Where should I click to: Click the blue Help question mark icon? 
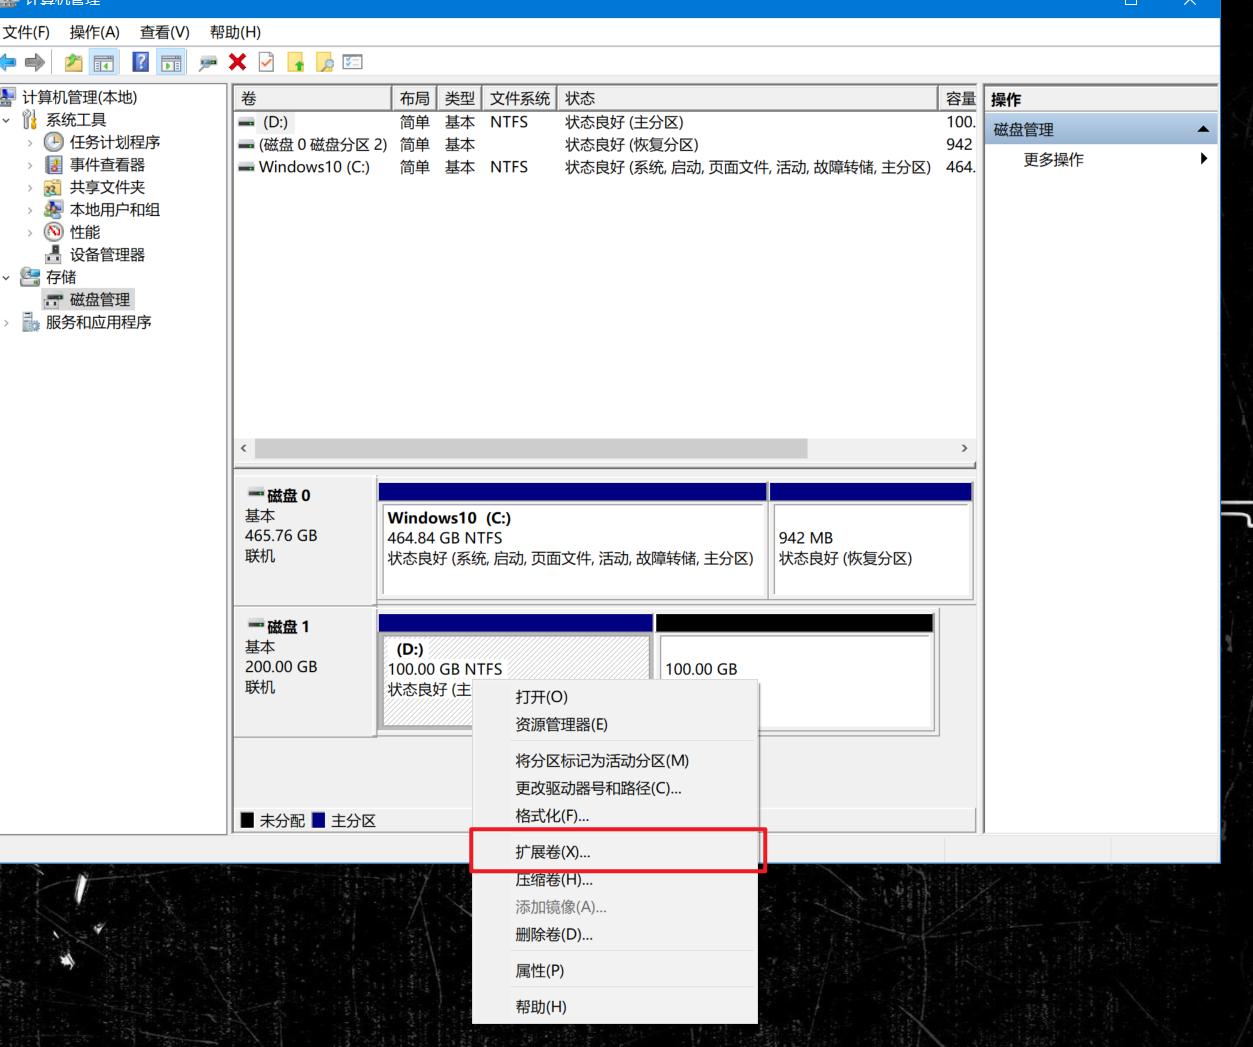tap(141, 63)
